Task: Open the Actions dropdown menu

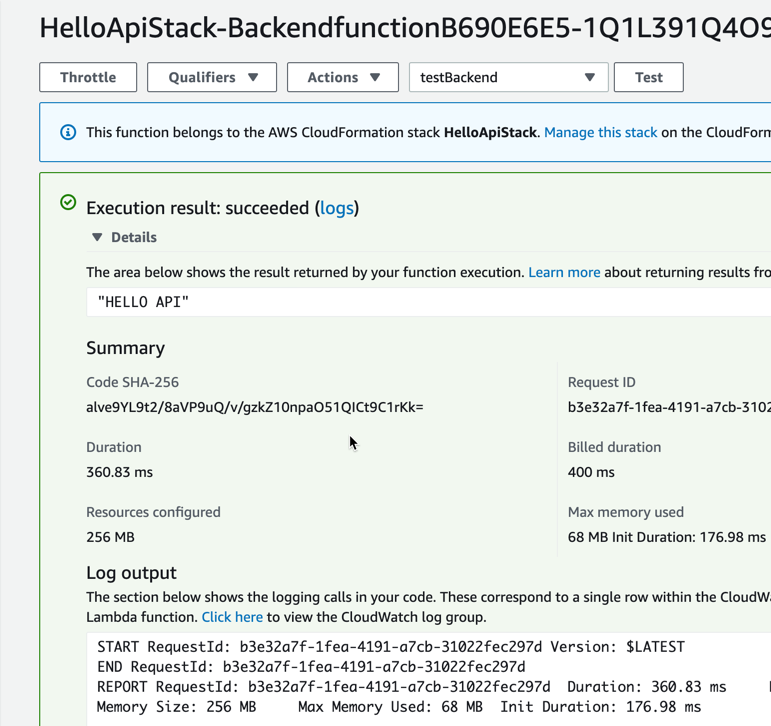Action: point(343,77)
